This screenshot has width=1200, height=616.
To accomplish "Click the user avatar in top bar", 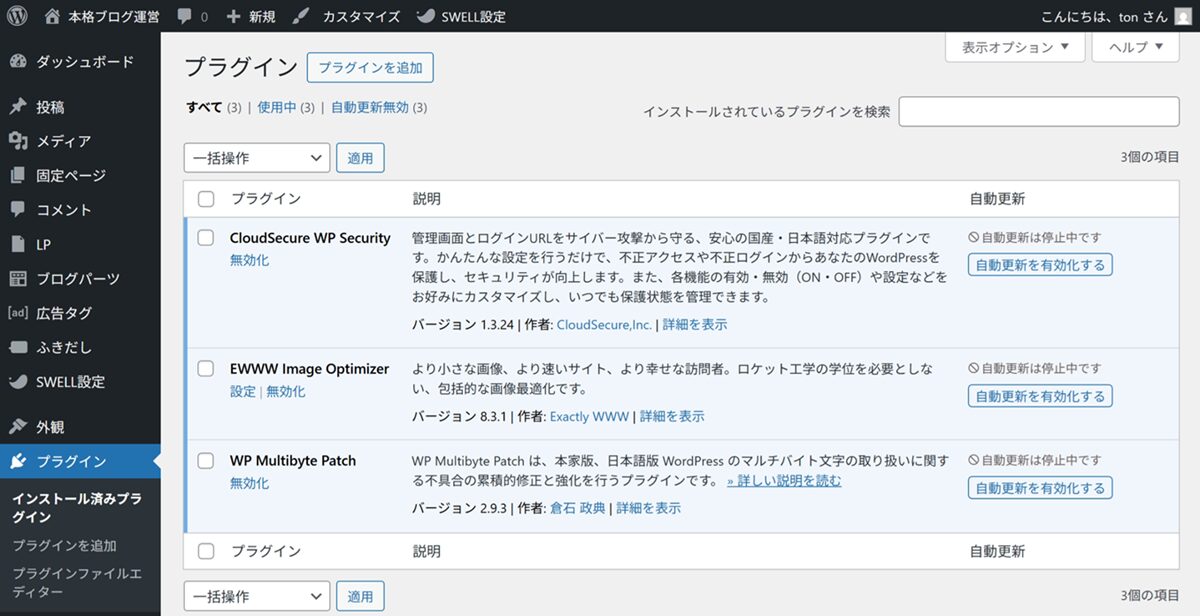I will (x=1183, y=16).
